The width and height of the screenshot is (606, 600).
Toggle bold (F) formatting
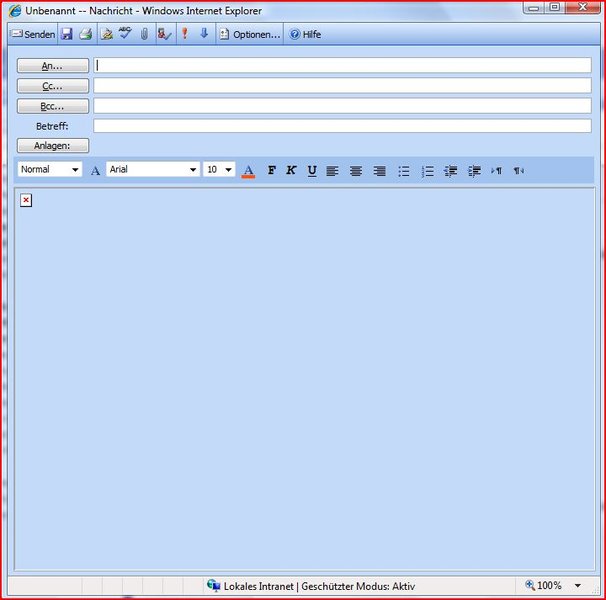pyautogui.click(x=272, y=170)
